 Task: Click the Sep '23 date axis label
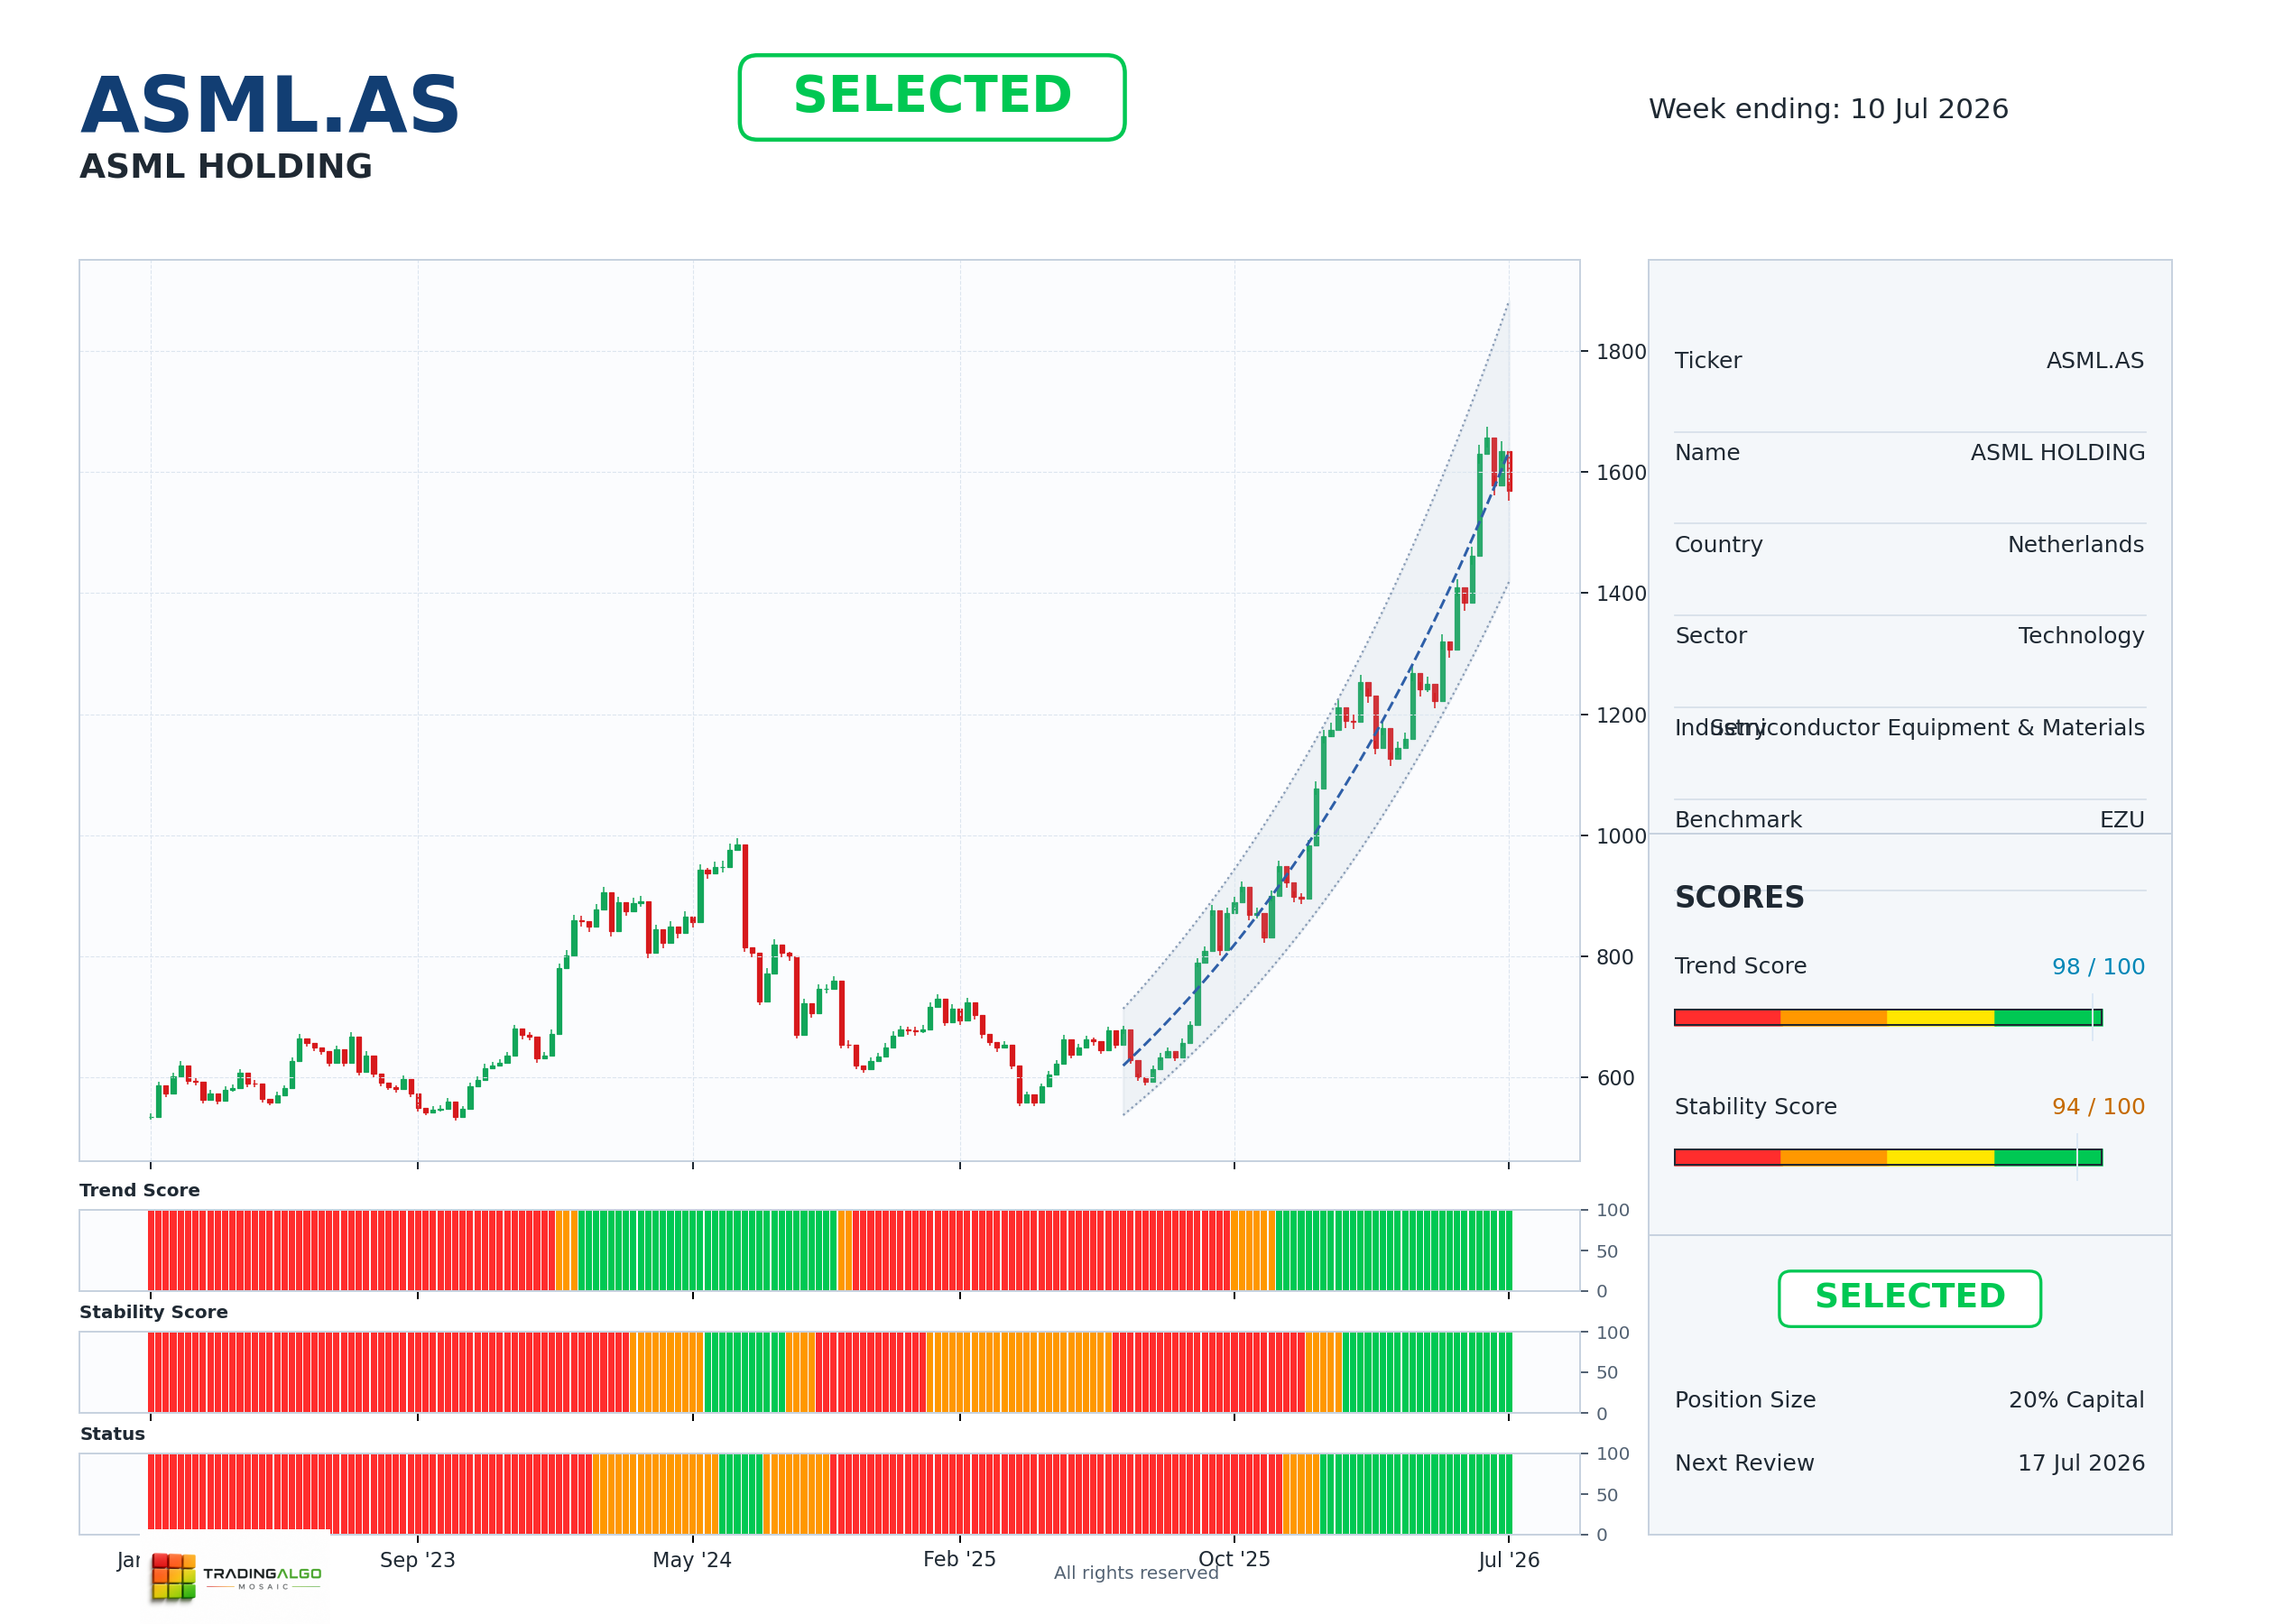point(417,1560)
